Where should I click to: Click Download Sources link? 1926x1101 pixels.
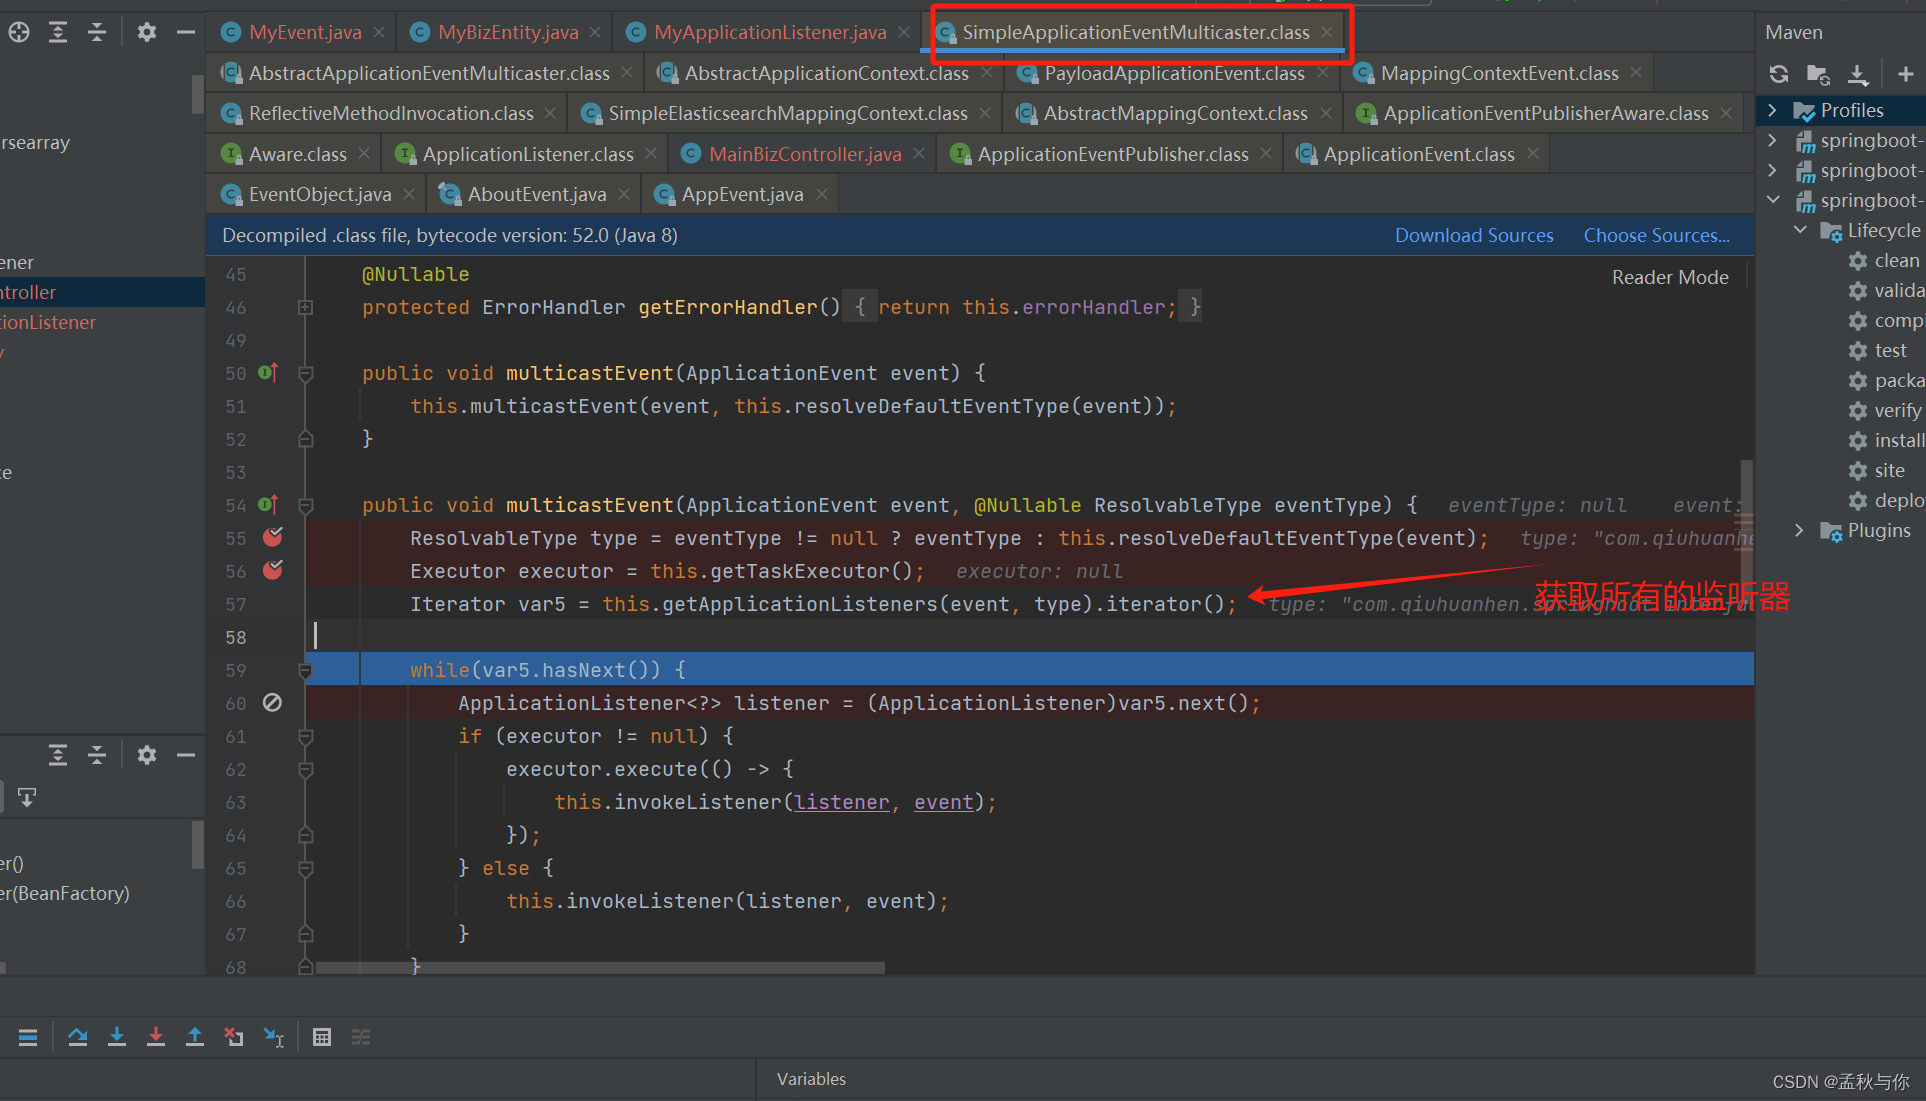coord(1474,236)
